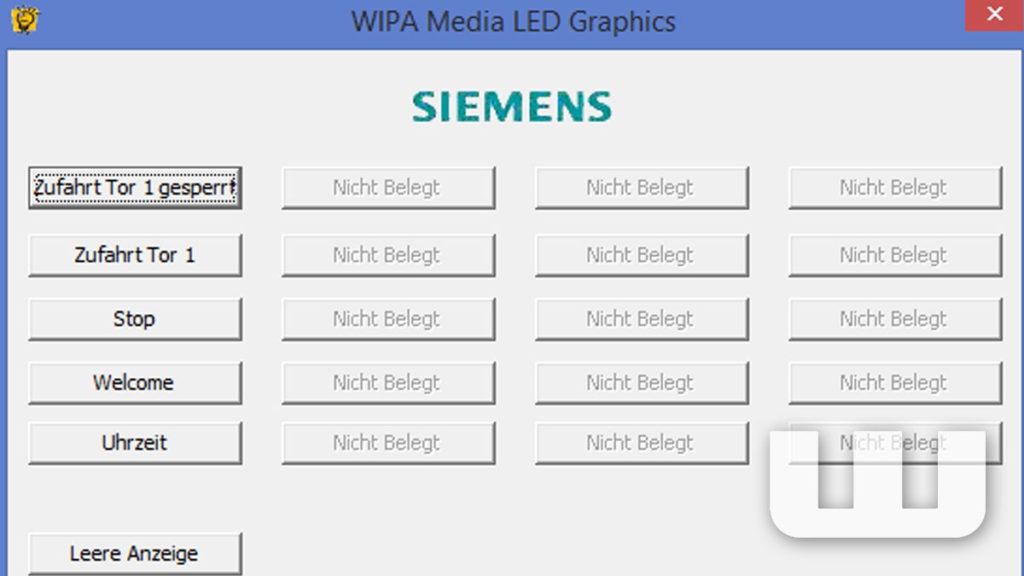Select the Zufahrt Tor 1 gesperrt button
Screen dimensions: 1024x576
(135, 188)
